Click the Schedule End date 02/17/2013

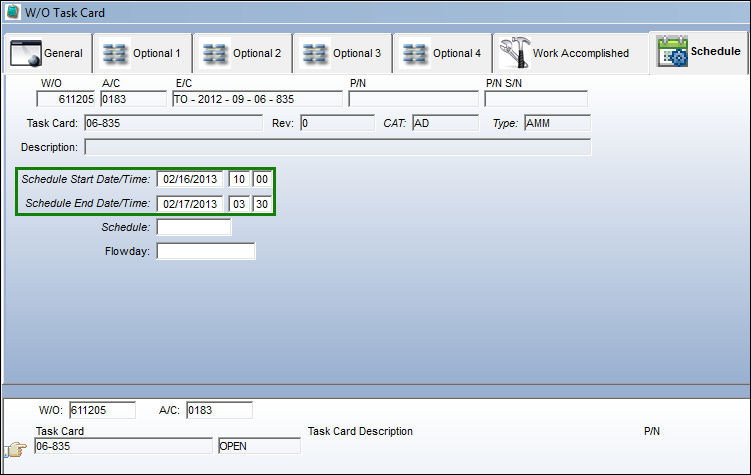click(190, 204)
